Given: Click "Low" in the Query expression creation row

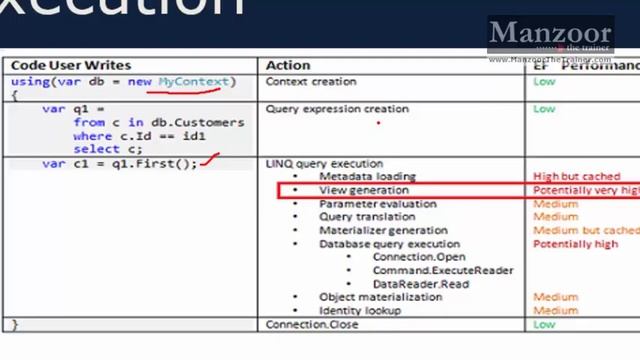Looking at the screenshot, I should click(544, 109).
